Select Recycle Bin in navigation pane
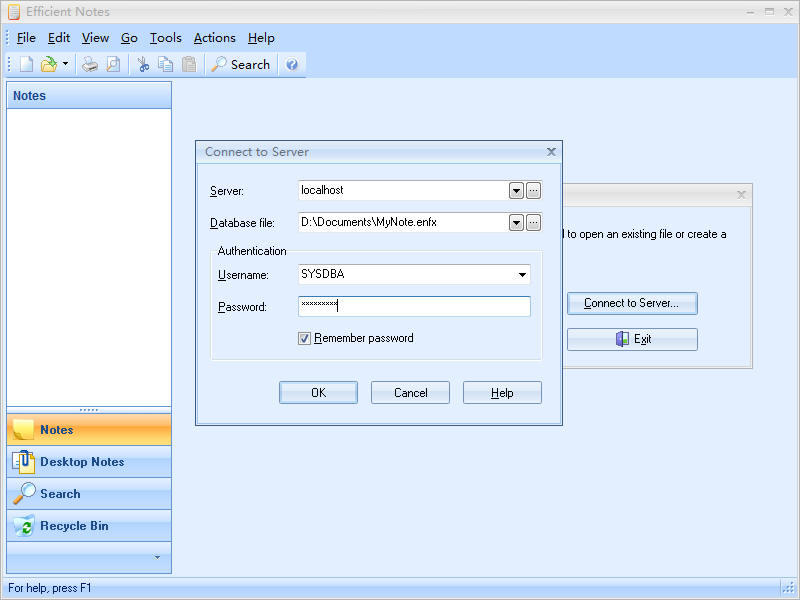The image size is (800, 600). click(89, 526)
